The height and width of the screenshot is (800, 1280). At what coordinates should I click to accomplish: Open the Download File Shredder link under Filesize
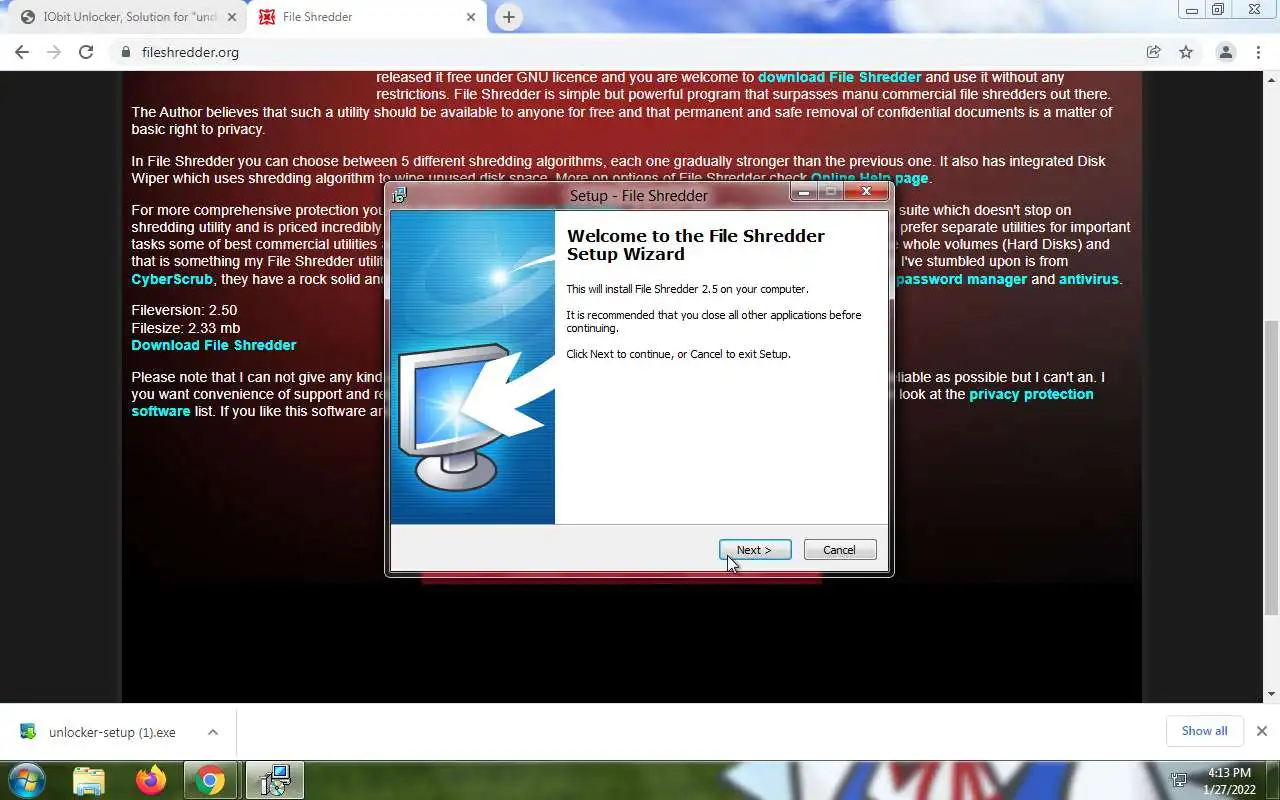tap(214, 345)
